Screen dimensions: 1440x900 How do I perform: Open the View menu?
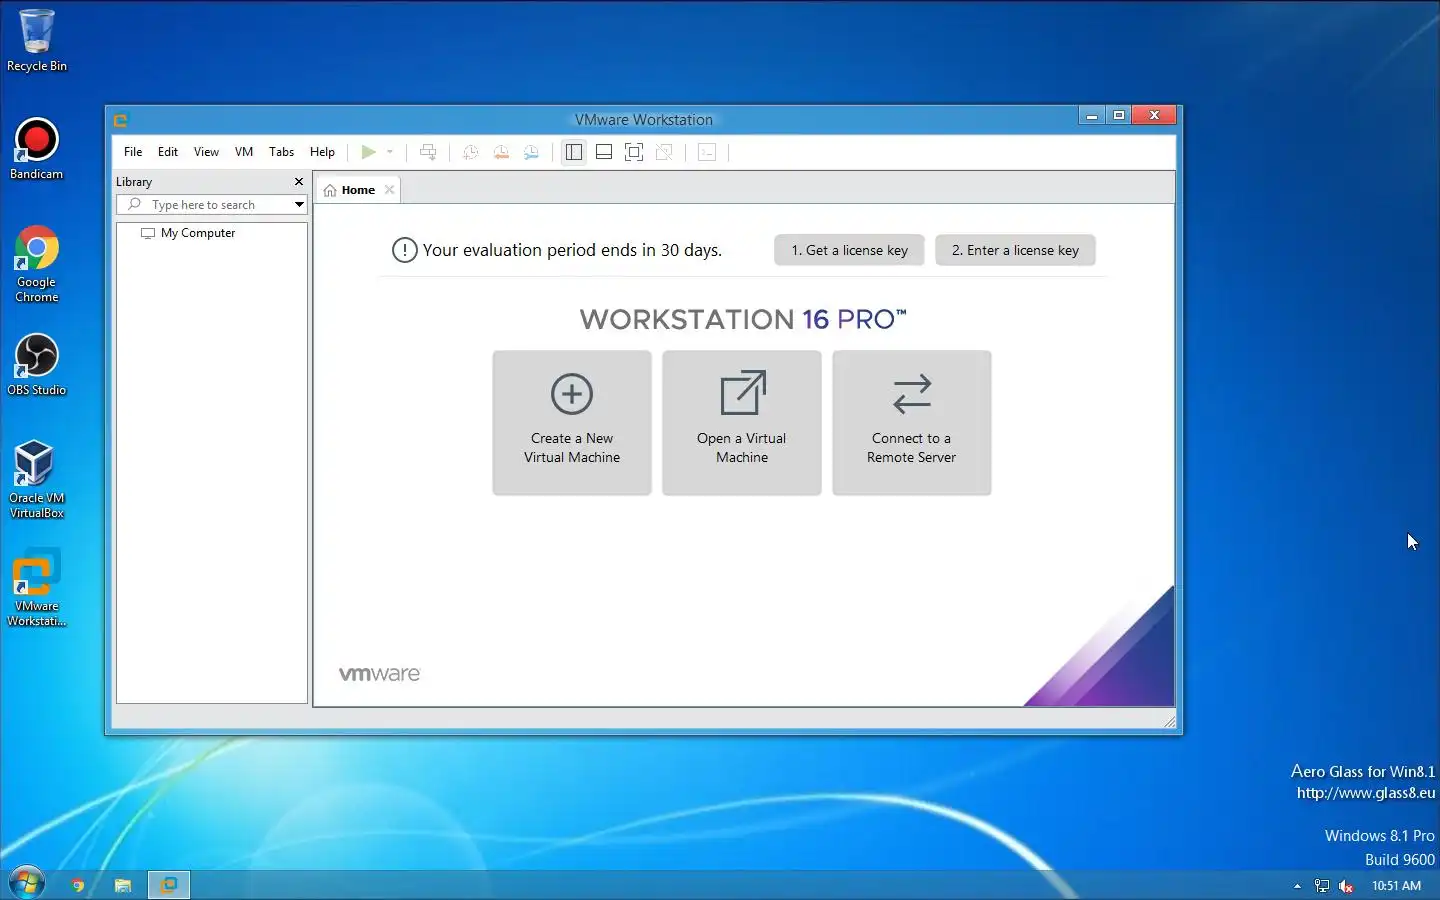(x=206, y=152)
